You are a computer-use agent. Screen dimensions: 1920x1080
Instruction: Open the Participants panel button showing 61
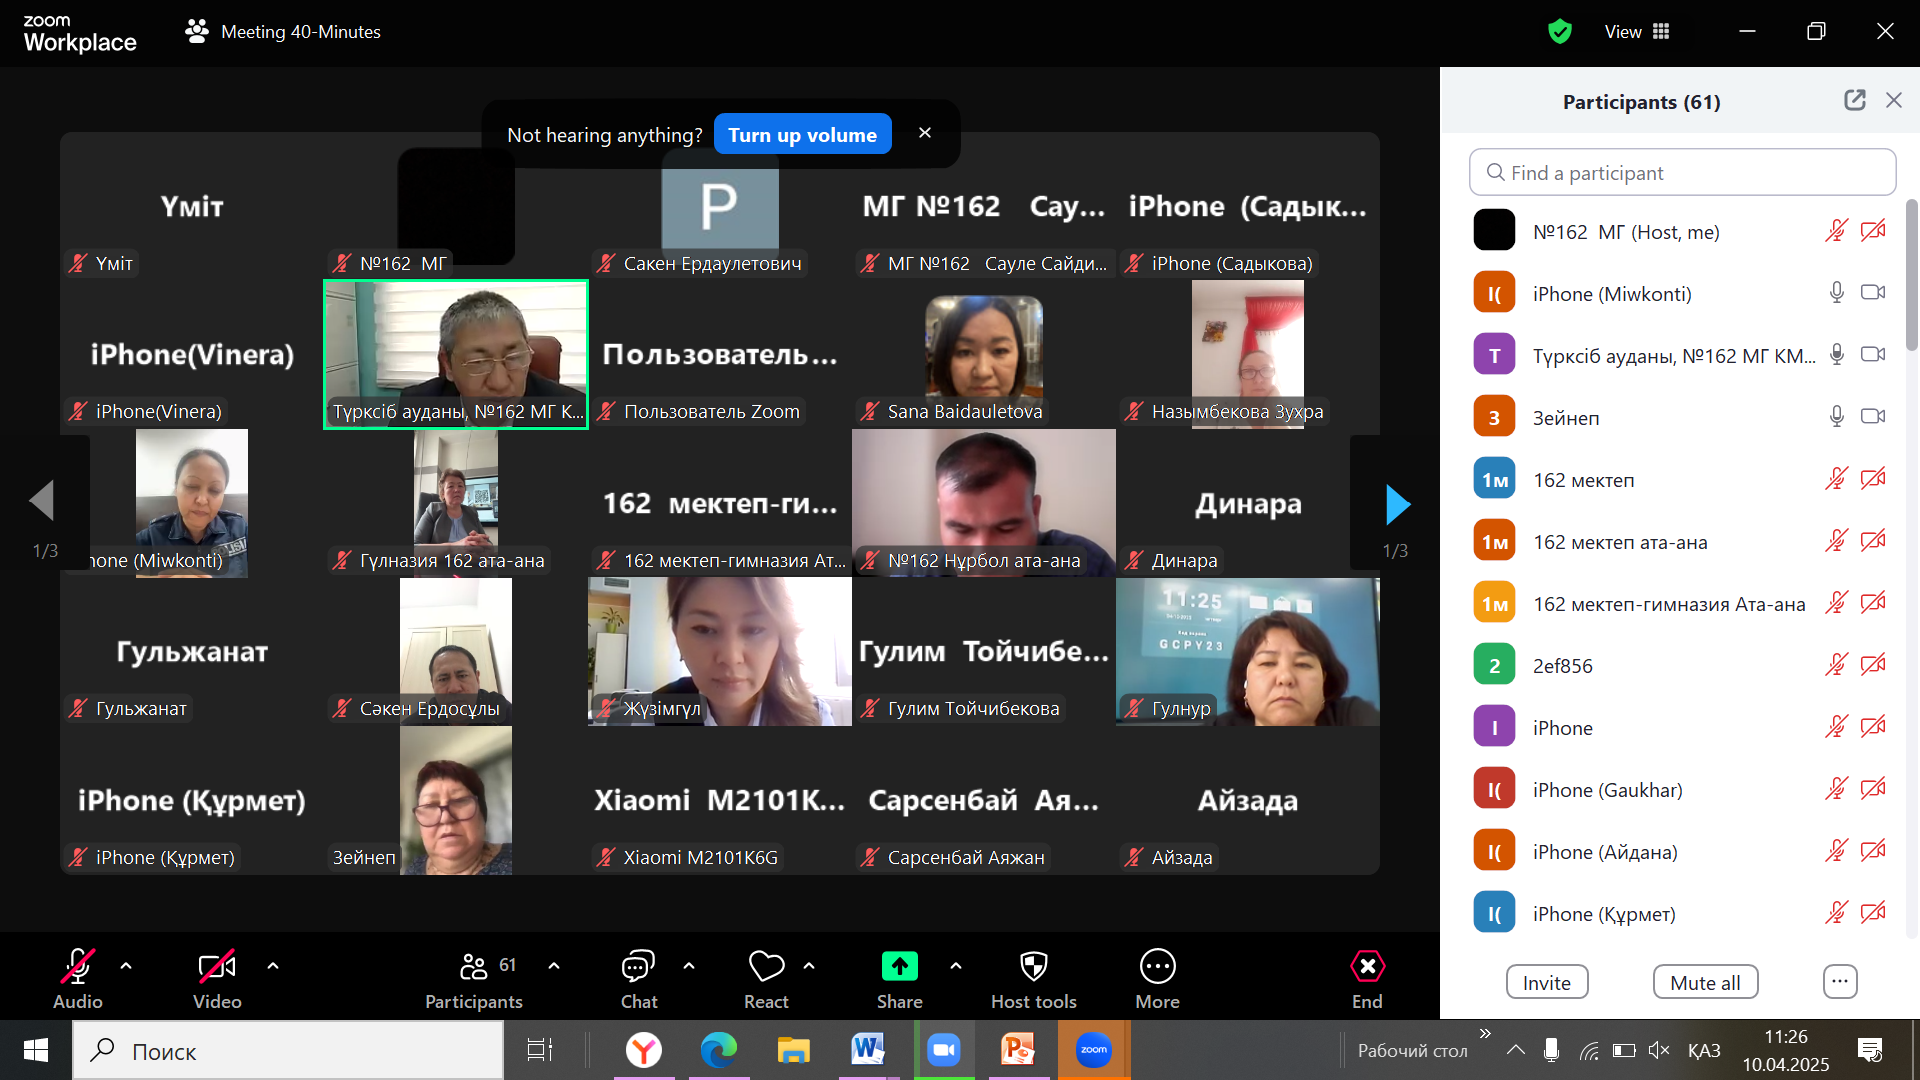(x=474, y=967)
